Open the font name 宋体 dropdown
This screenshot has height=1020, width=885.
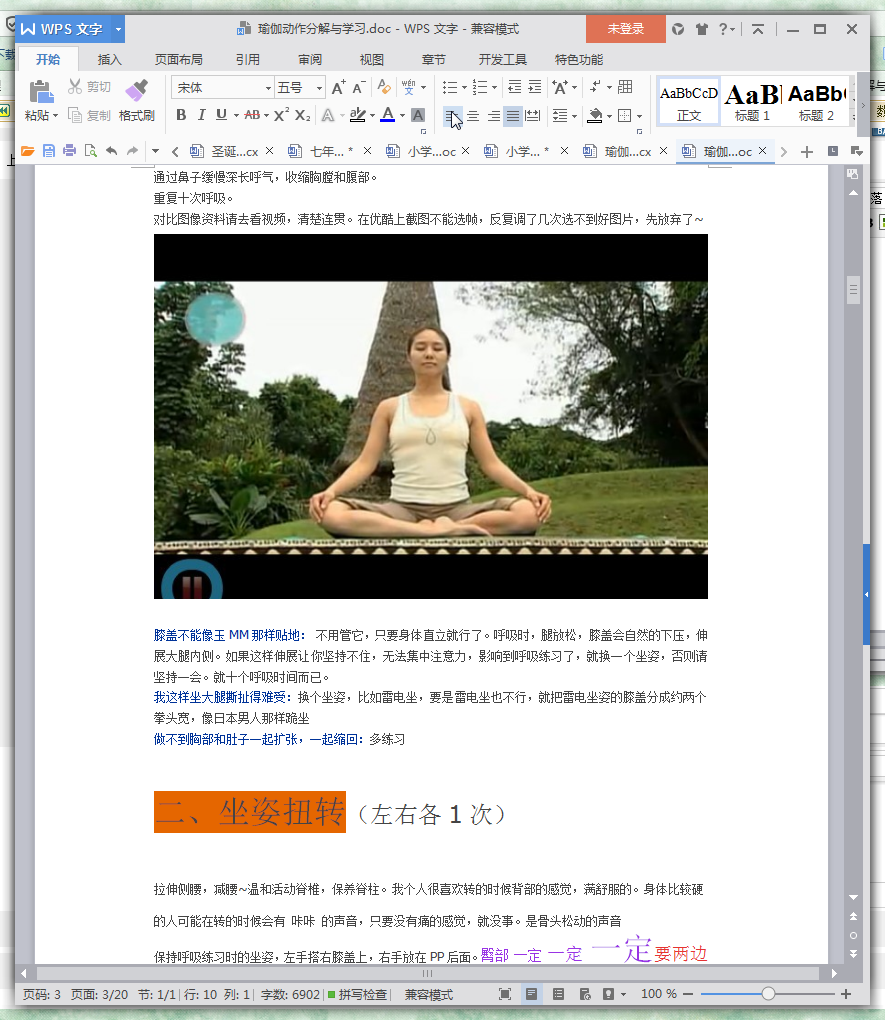[x=267, y=88]
